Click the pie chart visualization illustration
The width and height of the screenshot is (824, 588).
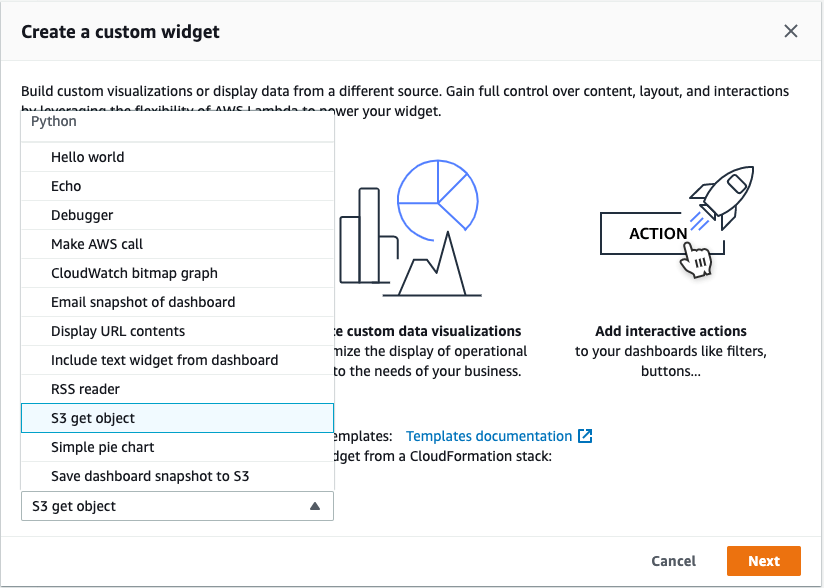pos(440,200)
